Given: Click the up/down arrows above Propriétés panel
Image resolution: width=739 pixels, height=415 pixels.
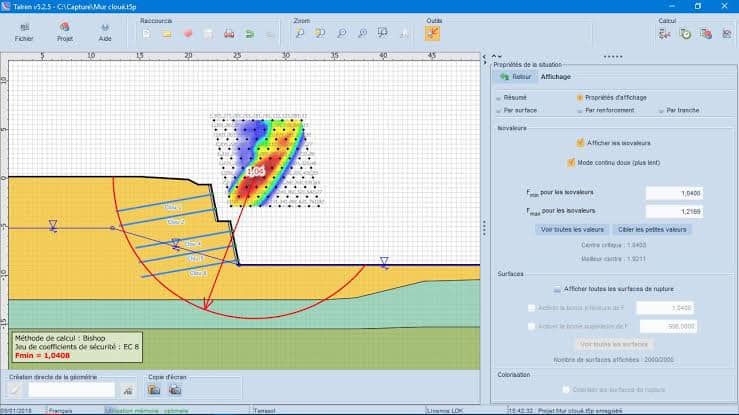Looking at the screenshot, I should tap(497, 57).
